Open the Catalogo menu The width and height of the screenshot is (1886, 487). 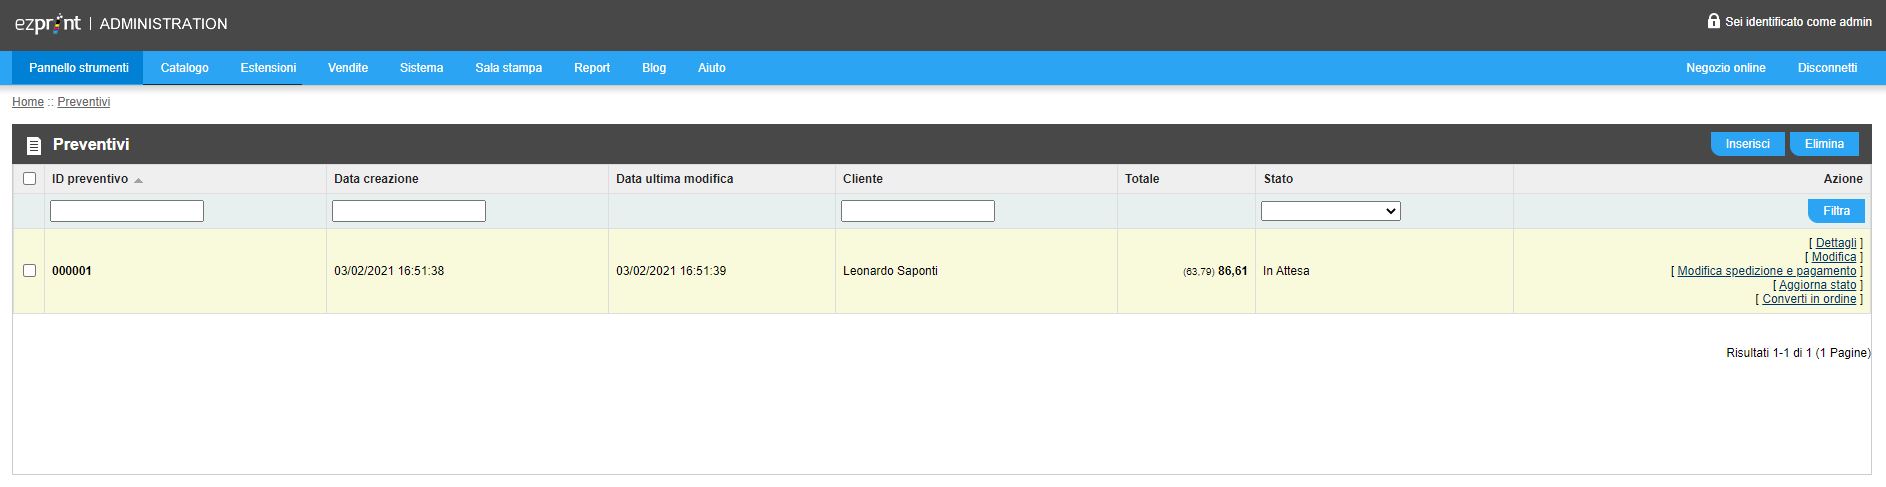click(x=185, y=68)
